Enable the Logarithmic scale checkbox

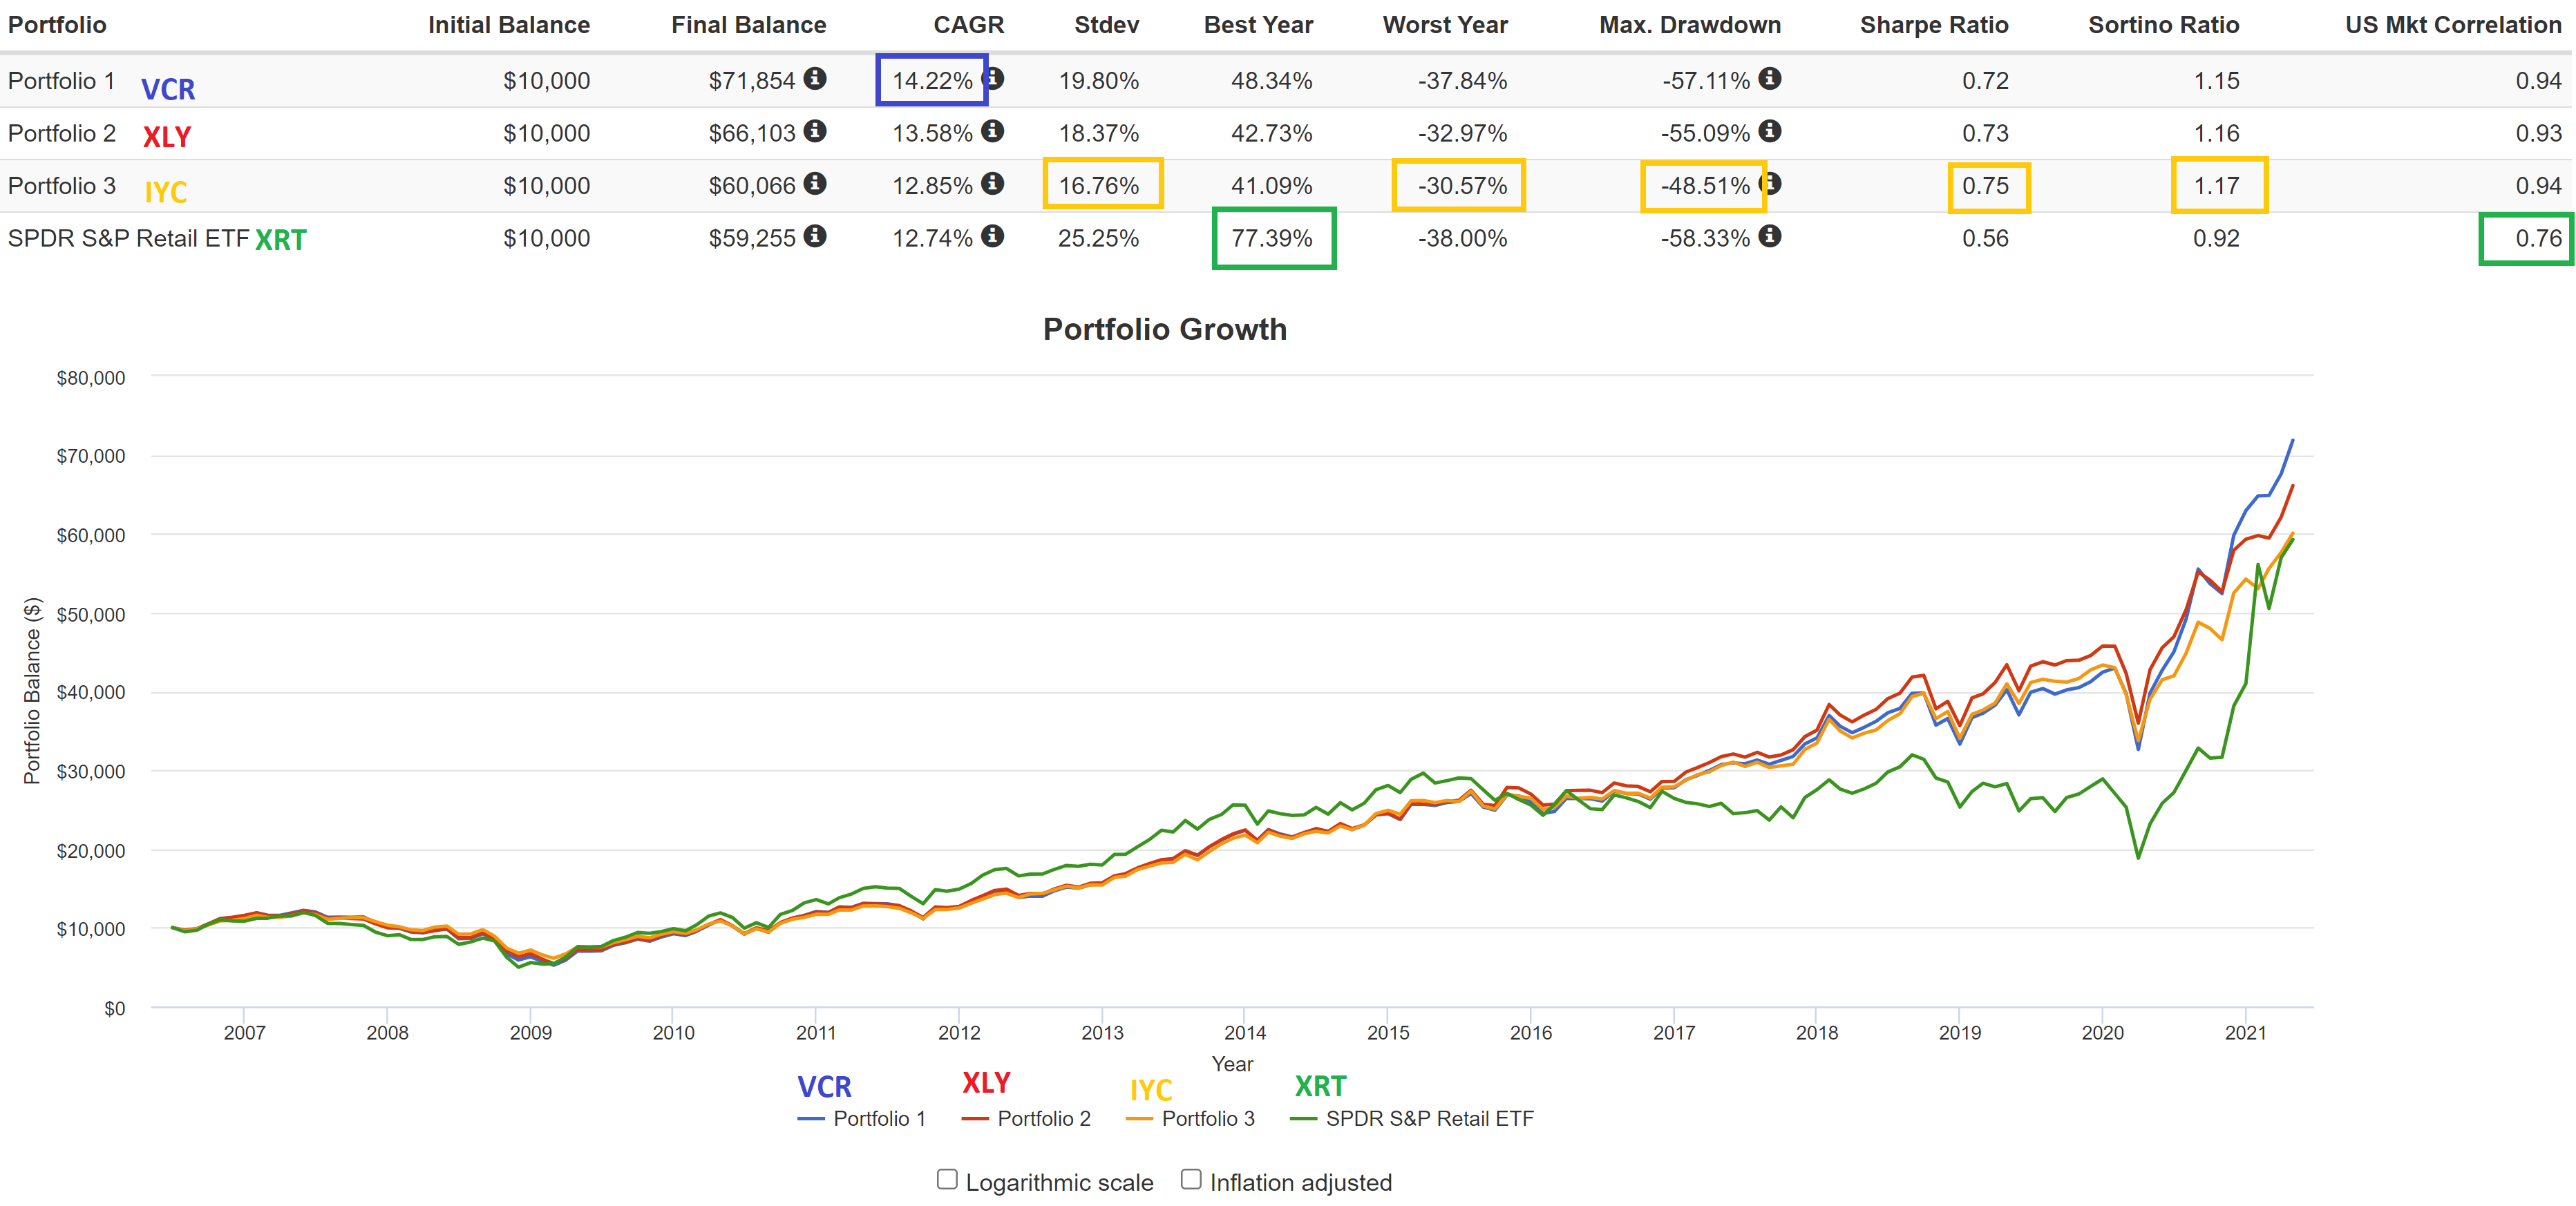pyautogui.click(x=947, y=1179)
